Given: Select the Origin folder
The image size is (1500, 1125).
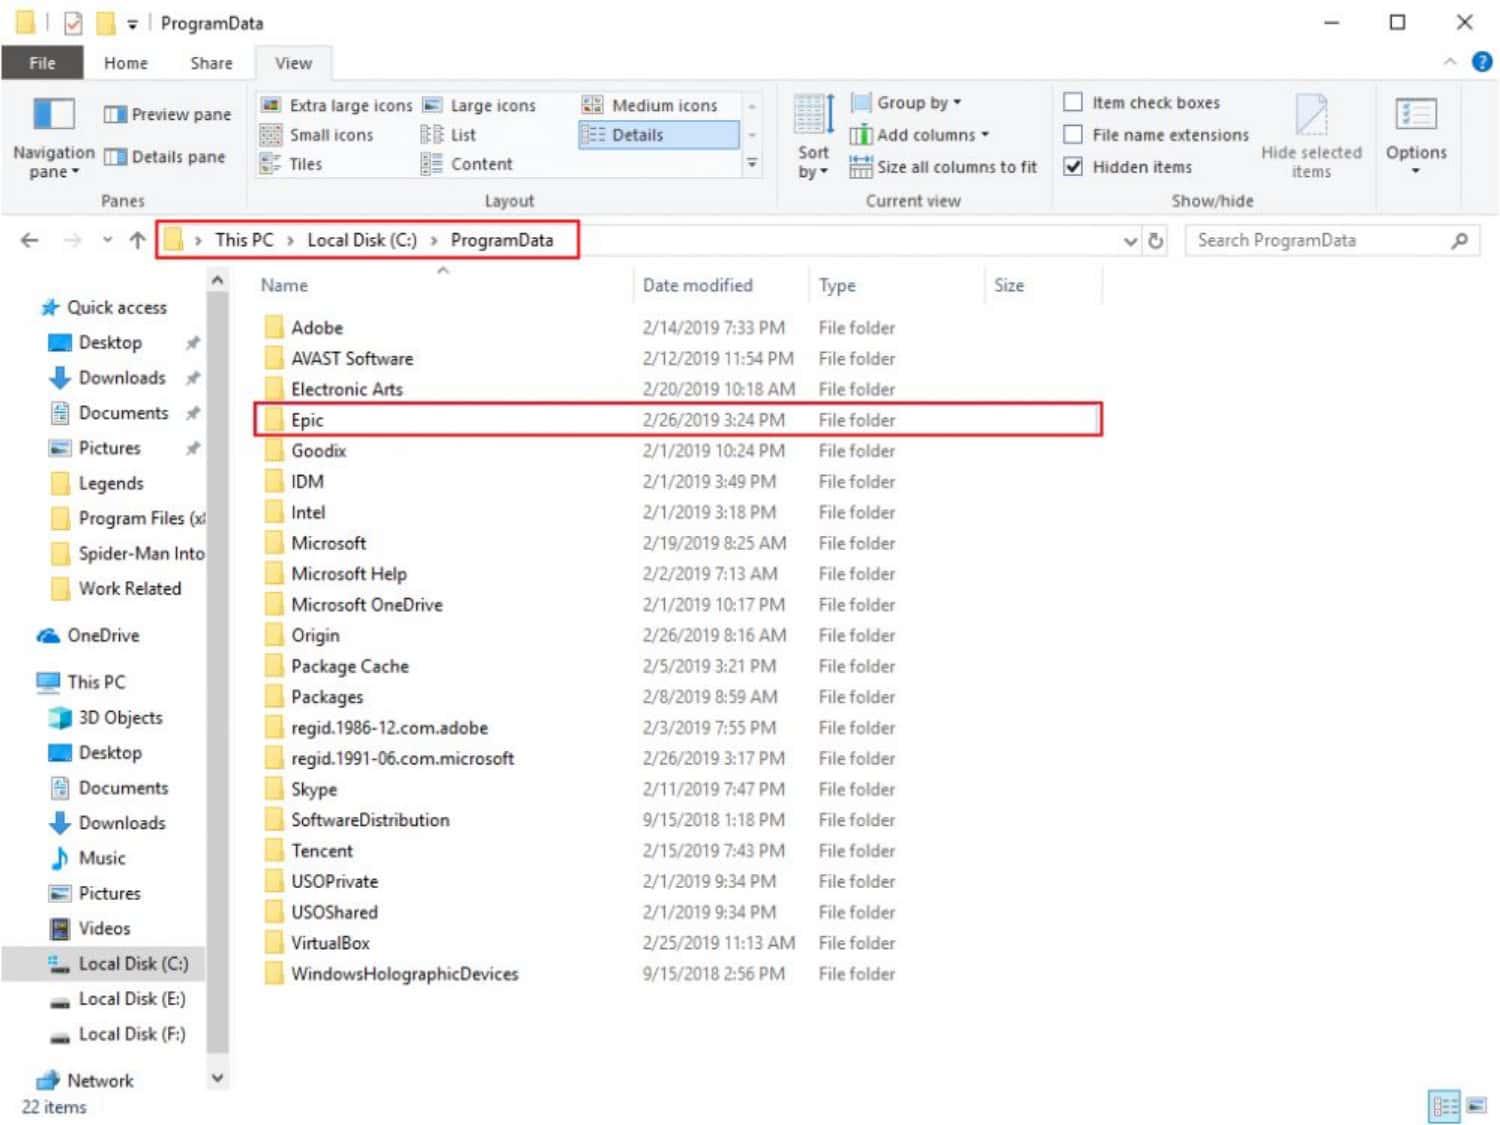Looking at the screenshot, I should tap(678, 635).
